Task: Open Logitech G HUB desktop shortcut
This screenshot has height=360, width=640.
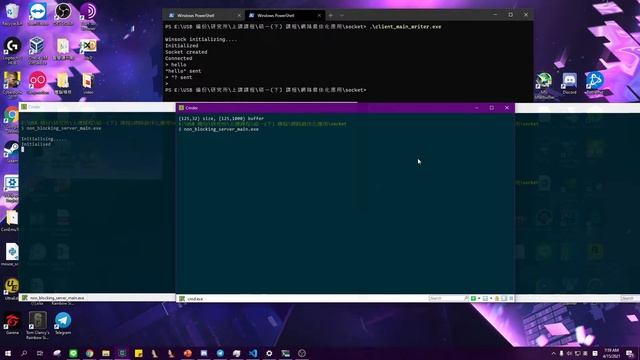Action: click(x=12, y=50)
